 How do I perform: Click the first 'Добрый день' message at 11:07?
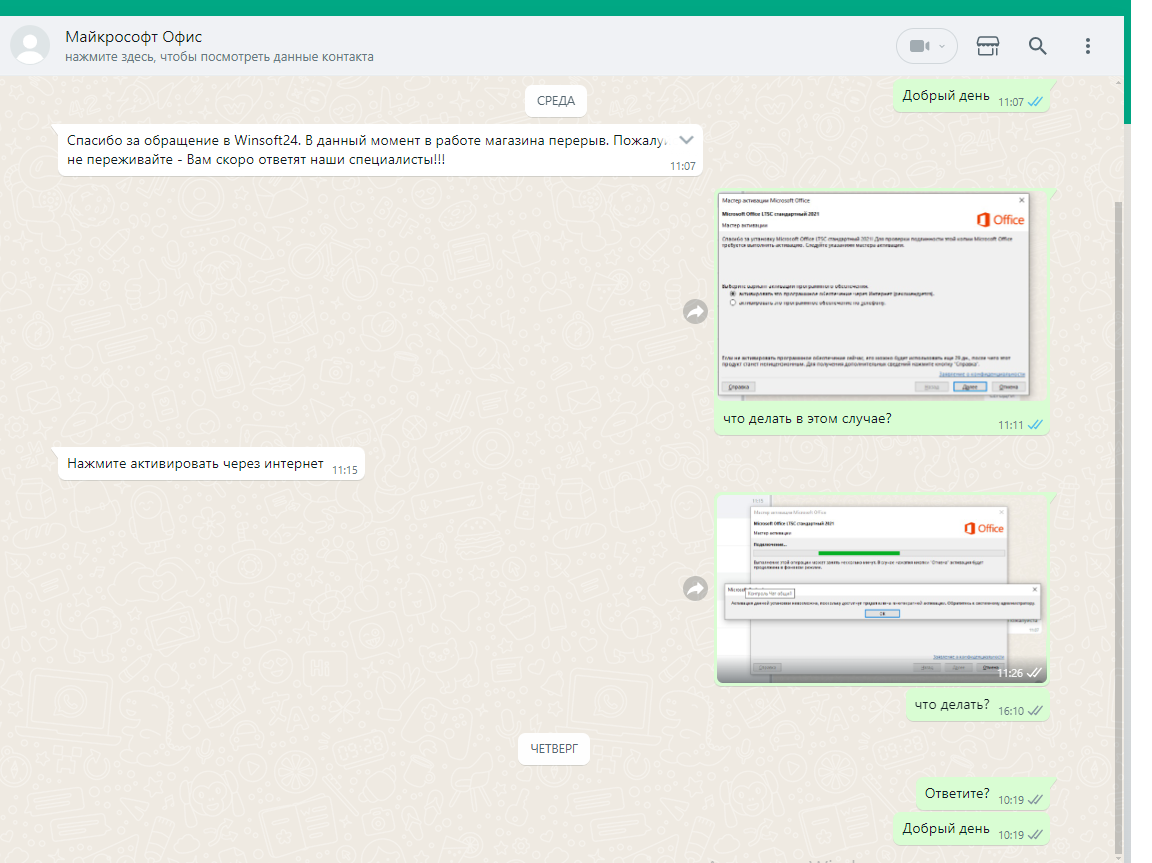tap(971, 96)
